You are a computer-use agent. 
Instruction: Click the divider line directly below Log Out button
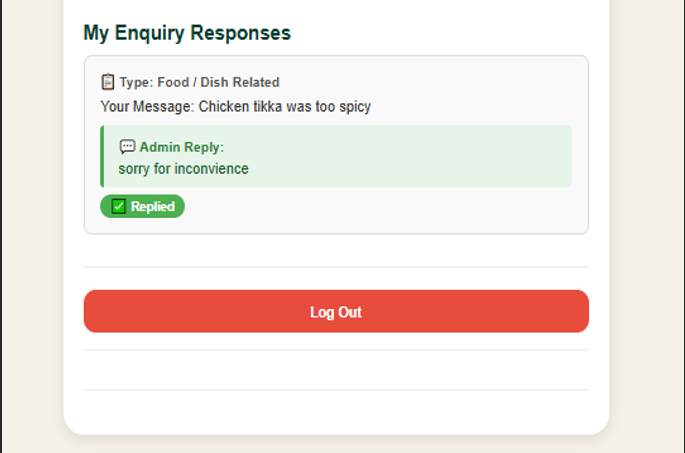click(x=336, y=350)
